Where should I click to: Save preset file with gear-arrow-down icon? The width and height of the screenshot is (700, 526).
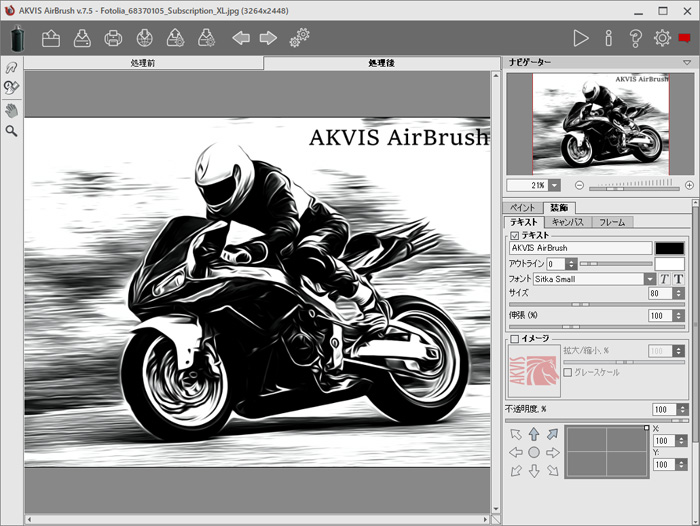(x=207, y=38)
